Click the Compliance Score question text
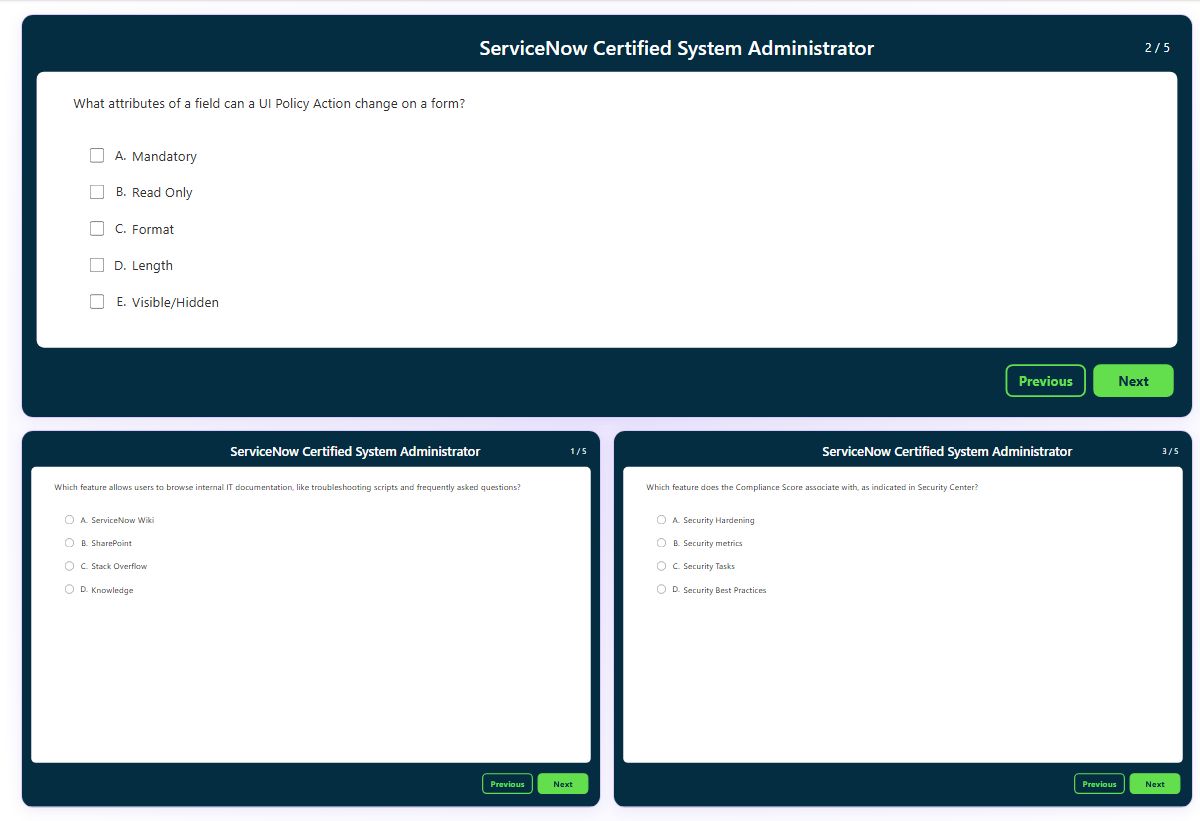The width and height of the screenshot is (1200, 821). pyautogui.click(x=812, y=487)
